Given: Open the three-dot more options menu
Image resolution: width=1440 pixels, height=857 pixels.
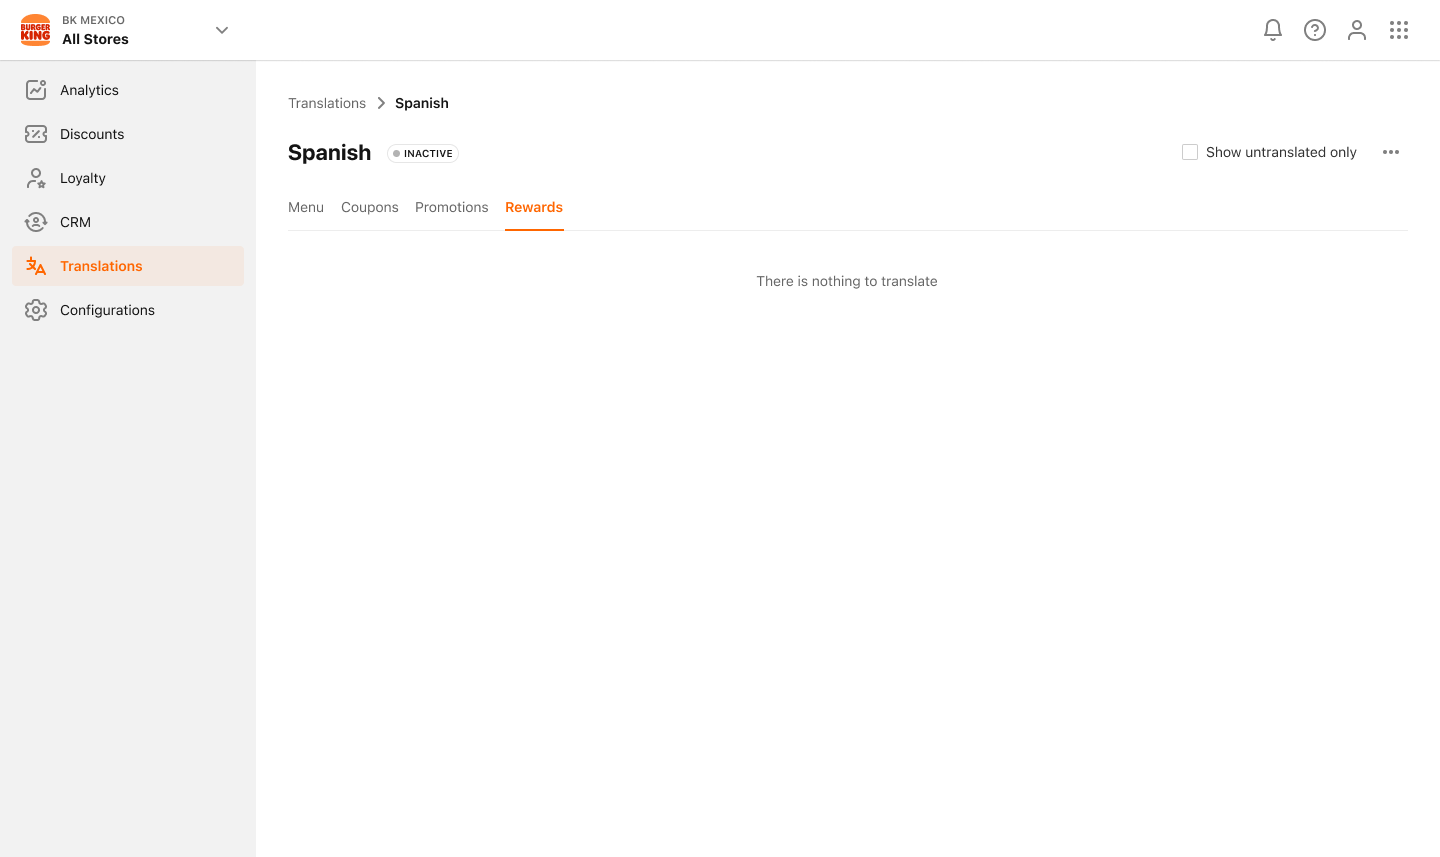Looking at the screenshot, I should pos(1391,152).
